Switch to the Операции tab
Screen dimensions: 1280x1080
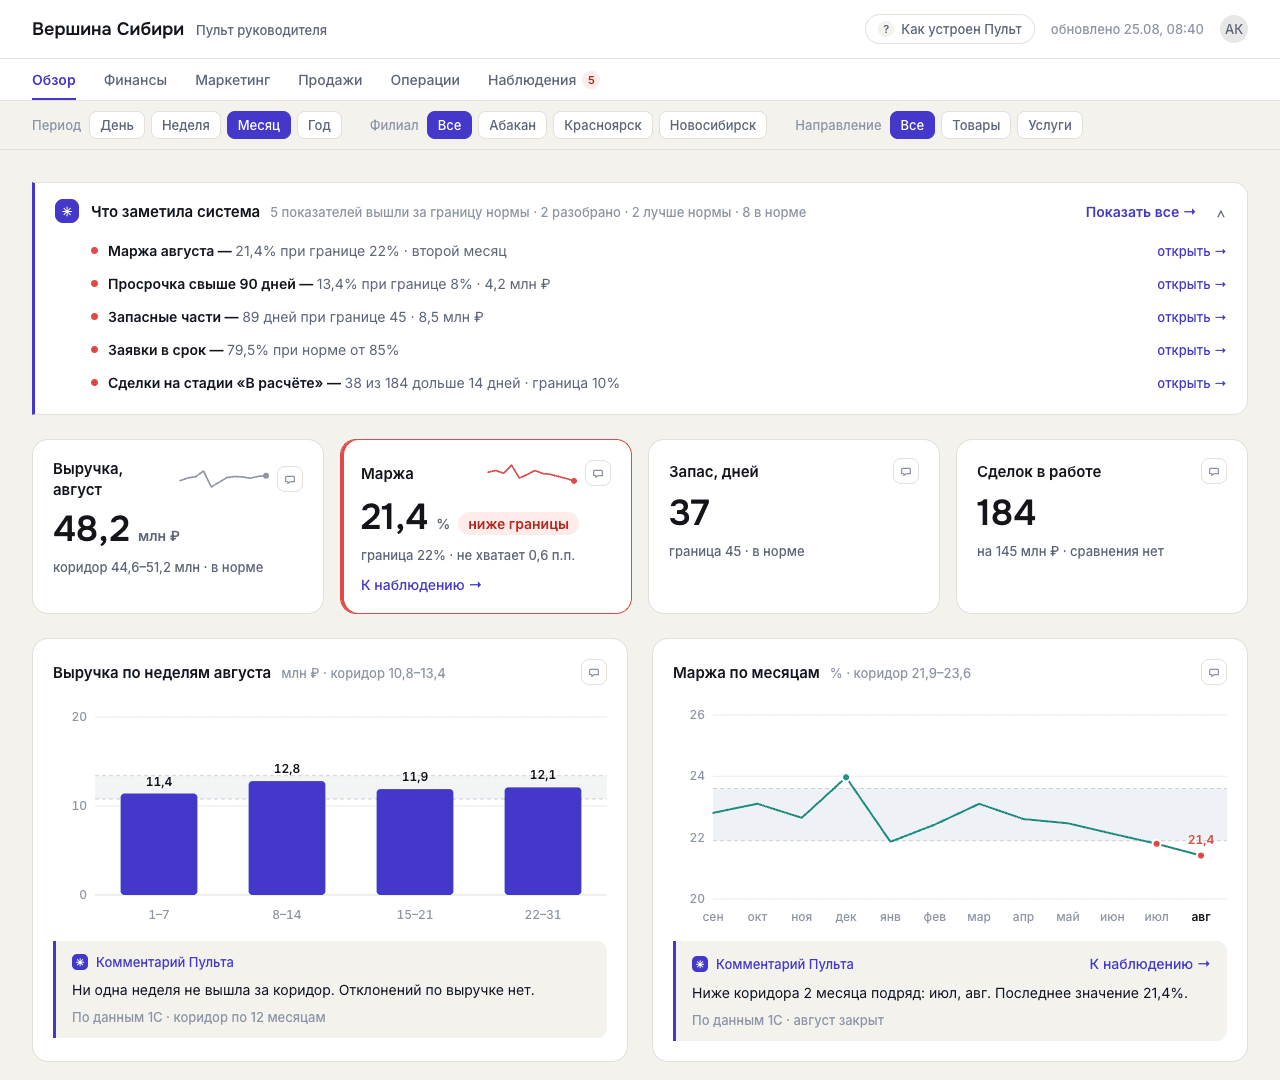[x=425, y=80]
